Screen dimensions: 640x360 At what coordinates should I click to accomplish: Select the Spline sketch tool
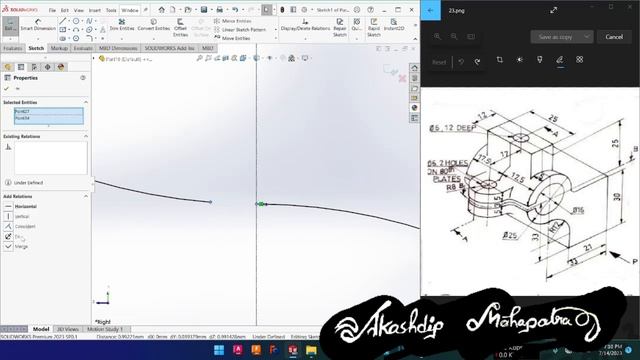tap(89, 21)
